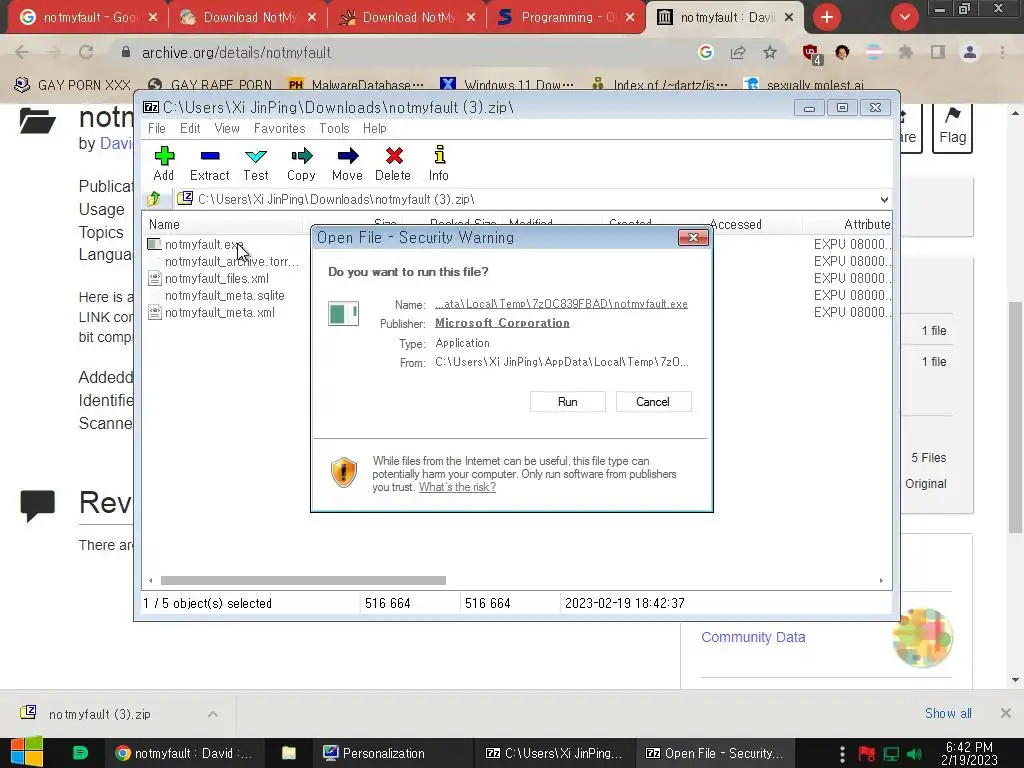Open the Microsoft Corporation publisher link
The image size is (1024, 768).
coord(502,323)
